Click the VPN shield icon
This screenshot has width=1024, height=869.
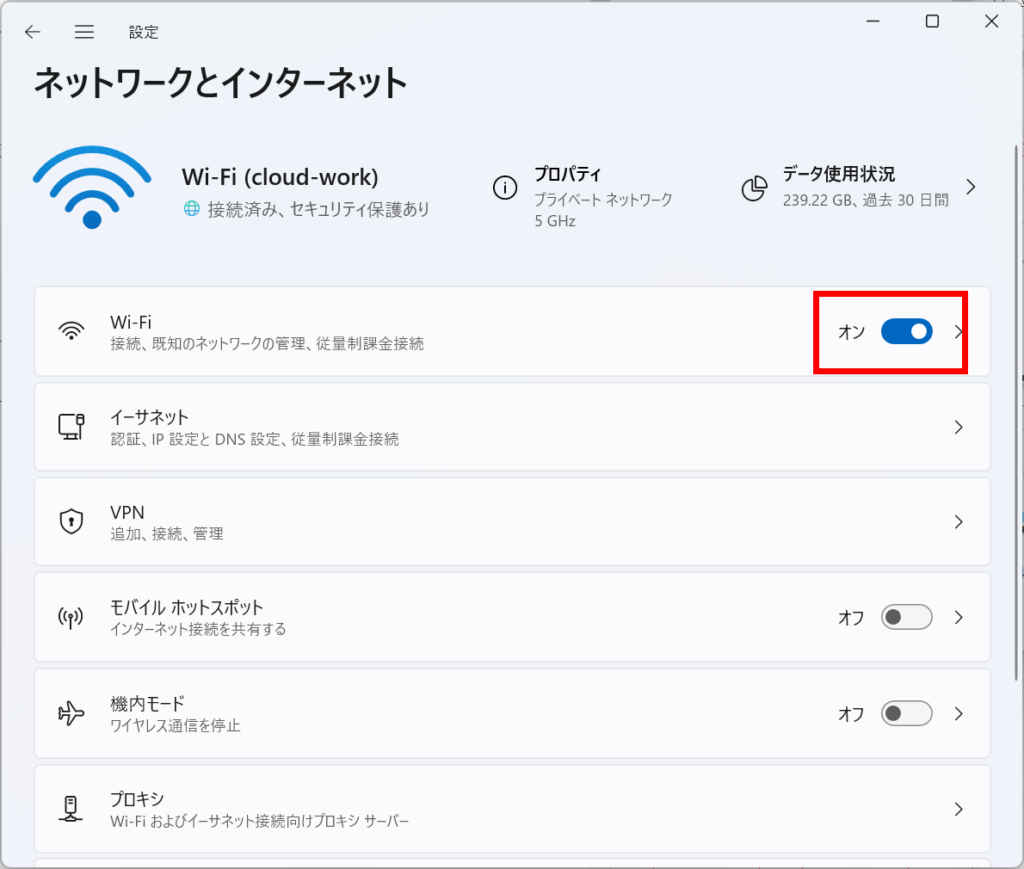(x=71, y=522)
